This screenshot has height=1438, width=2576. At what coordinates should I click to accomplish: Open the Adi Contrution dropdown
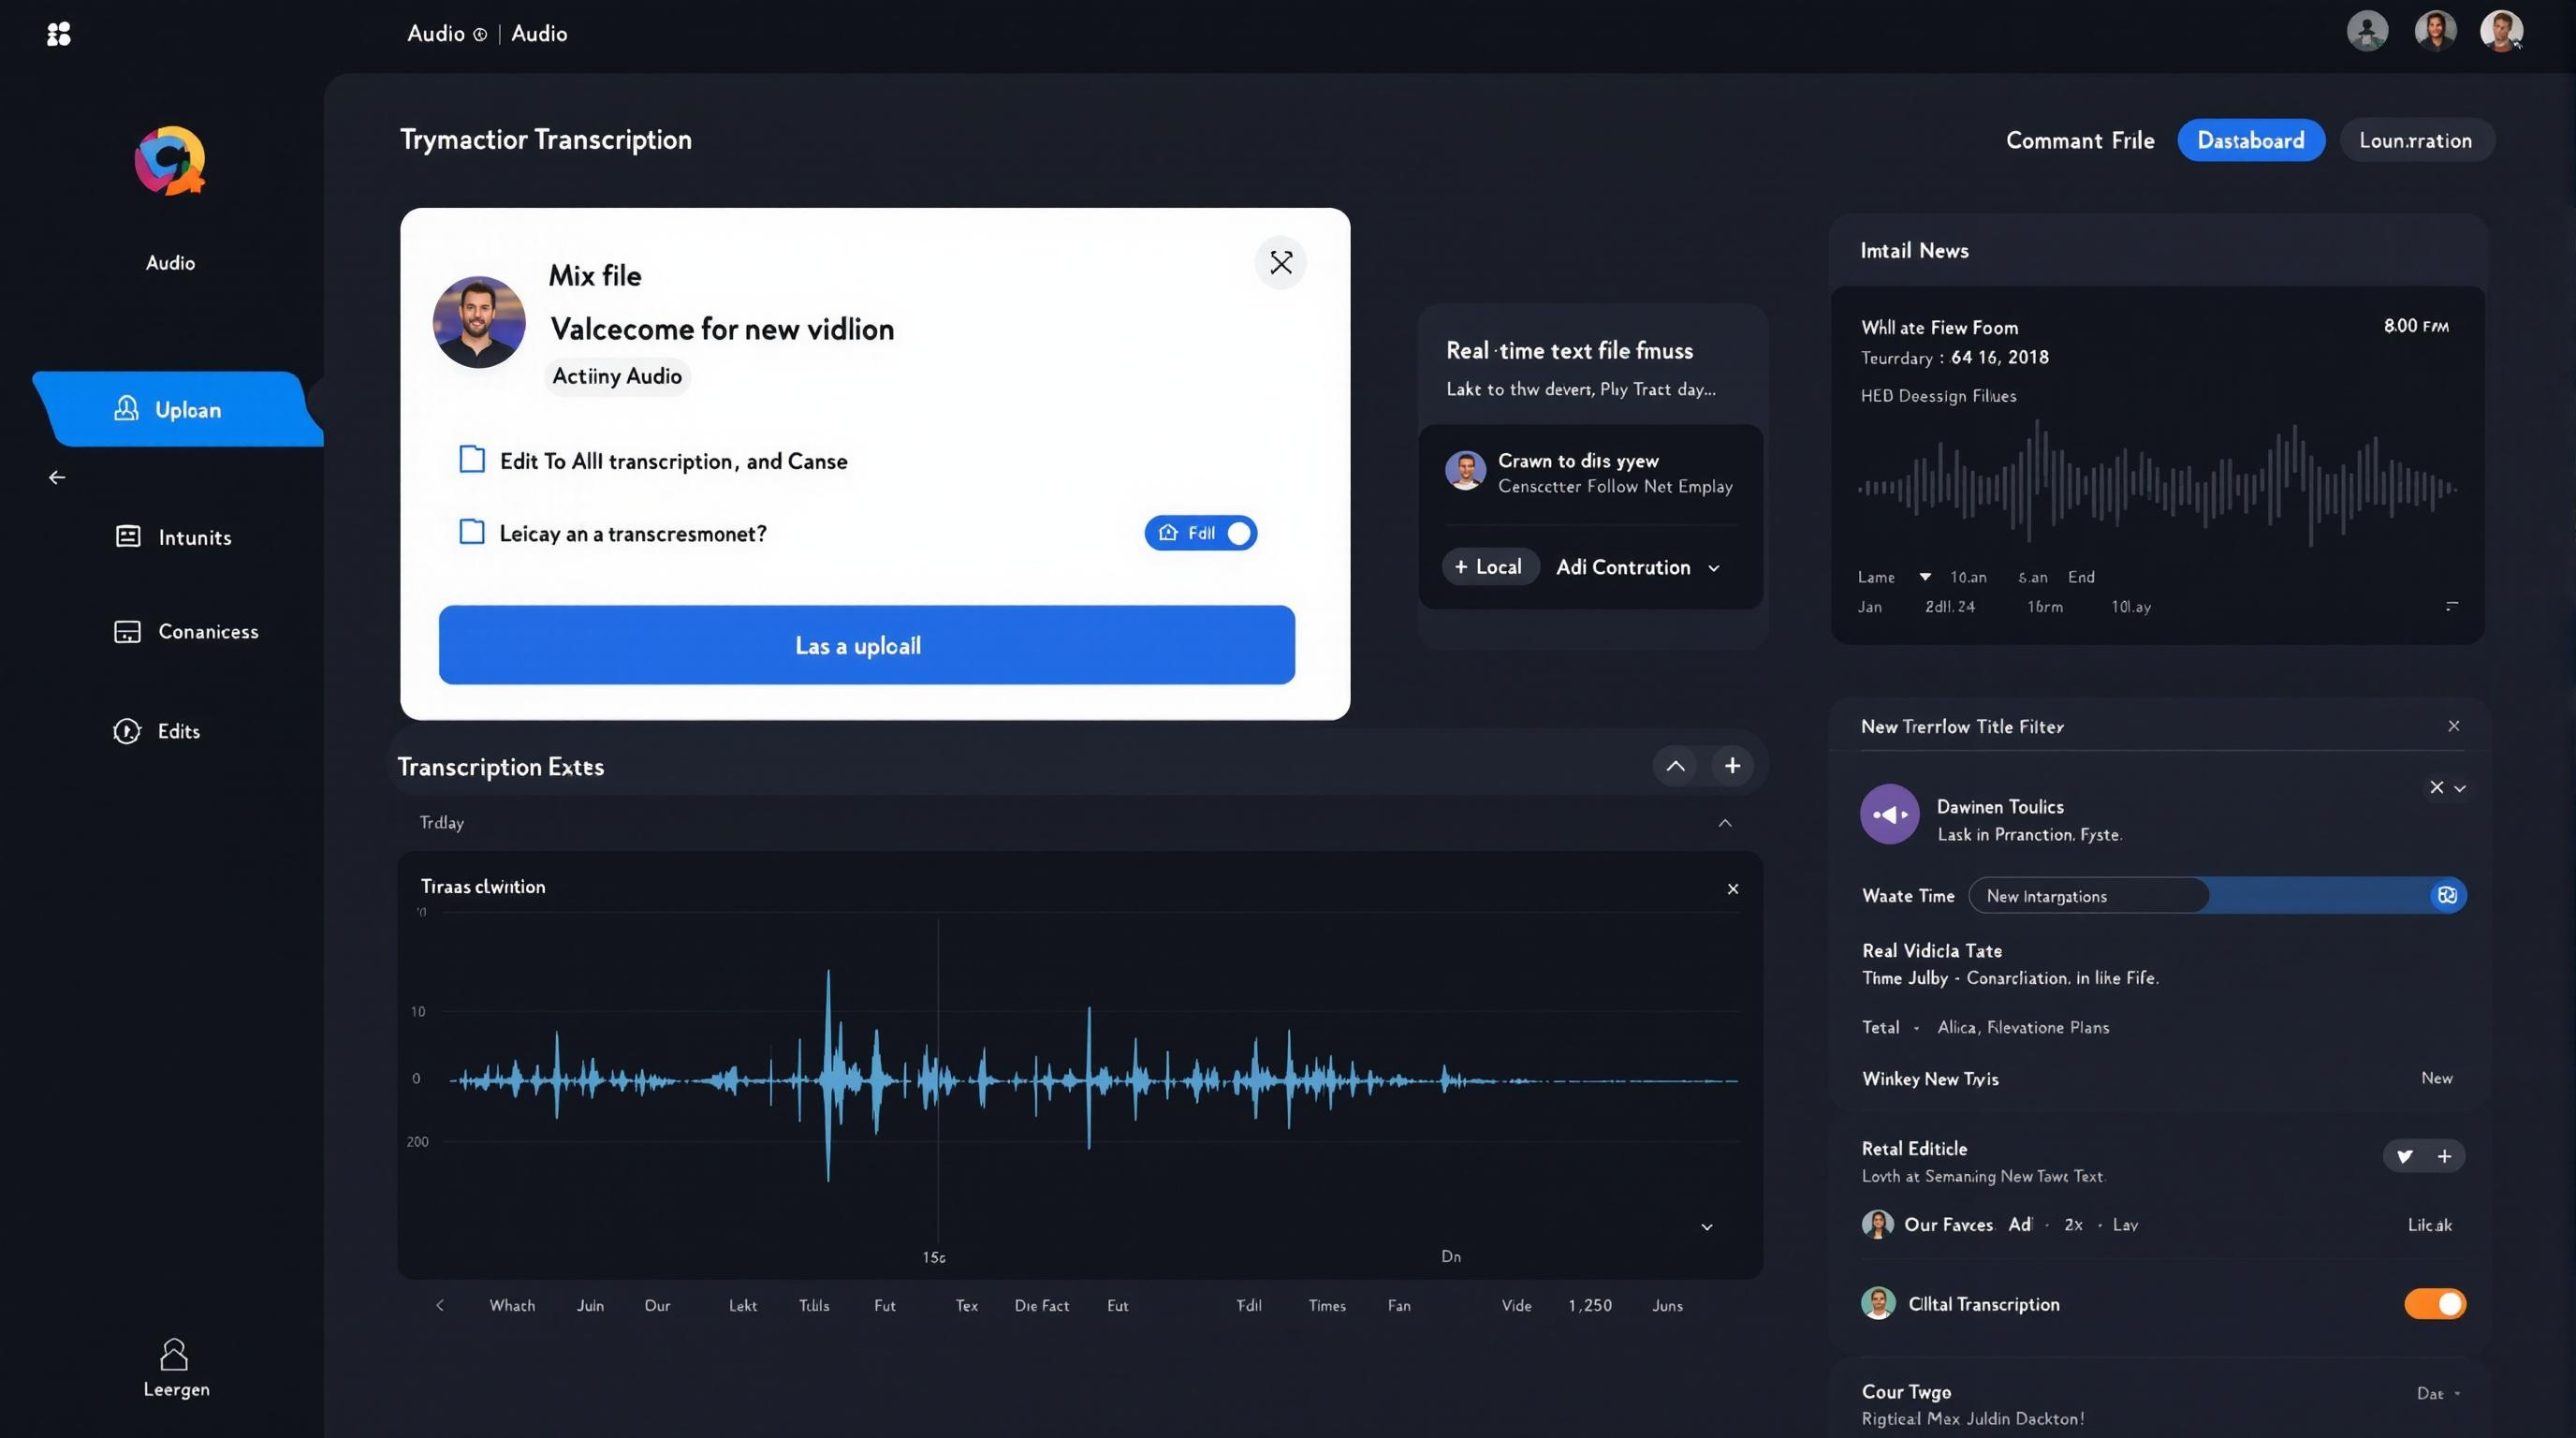[1637, 567]
